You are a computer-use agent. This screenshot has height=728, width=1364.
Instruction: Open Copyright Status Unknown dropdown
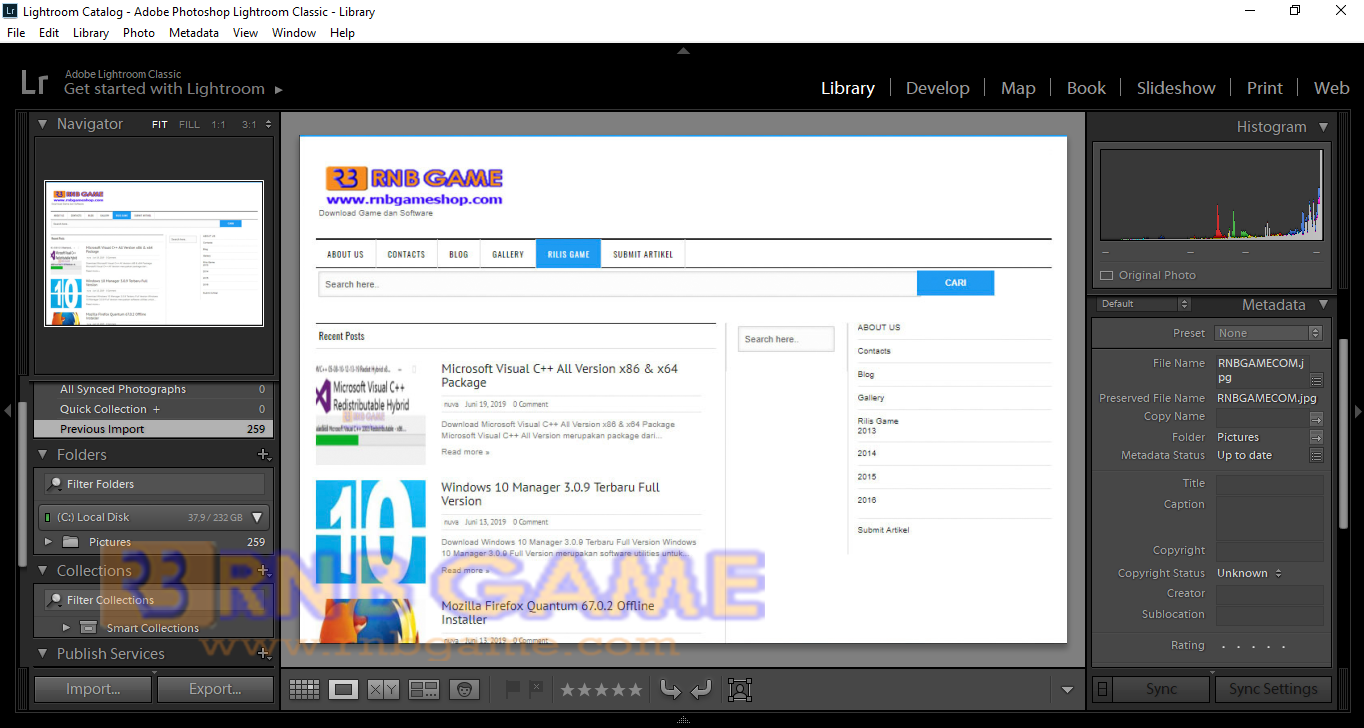click(x=1249, y=574)
